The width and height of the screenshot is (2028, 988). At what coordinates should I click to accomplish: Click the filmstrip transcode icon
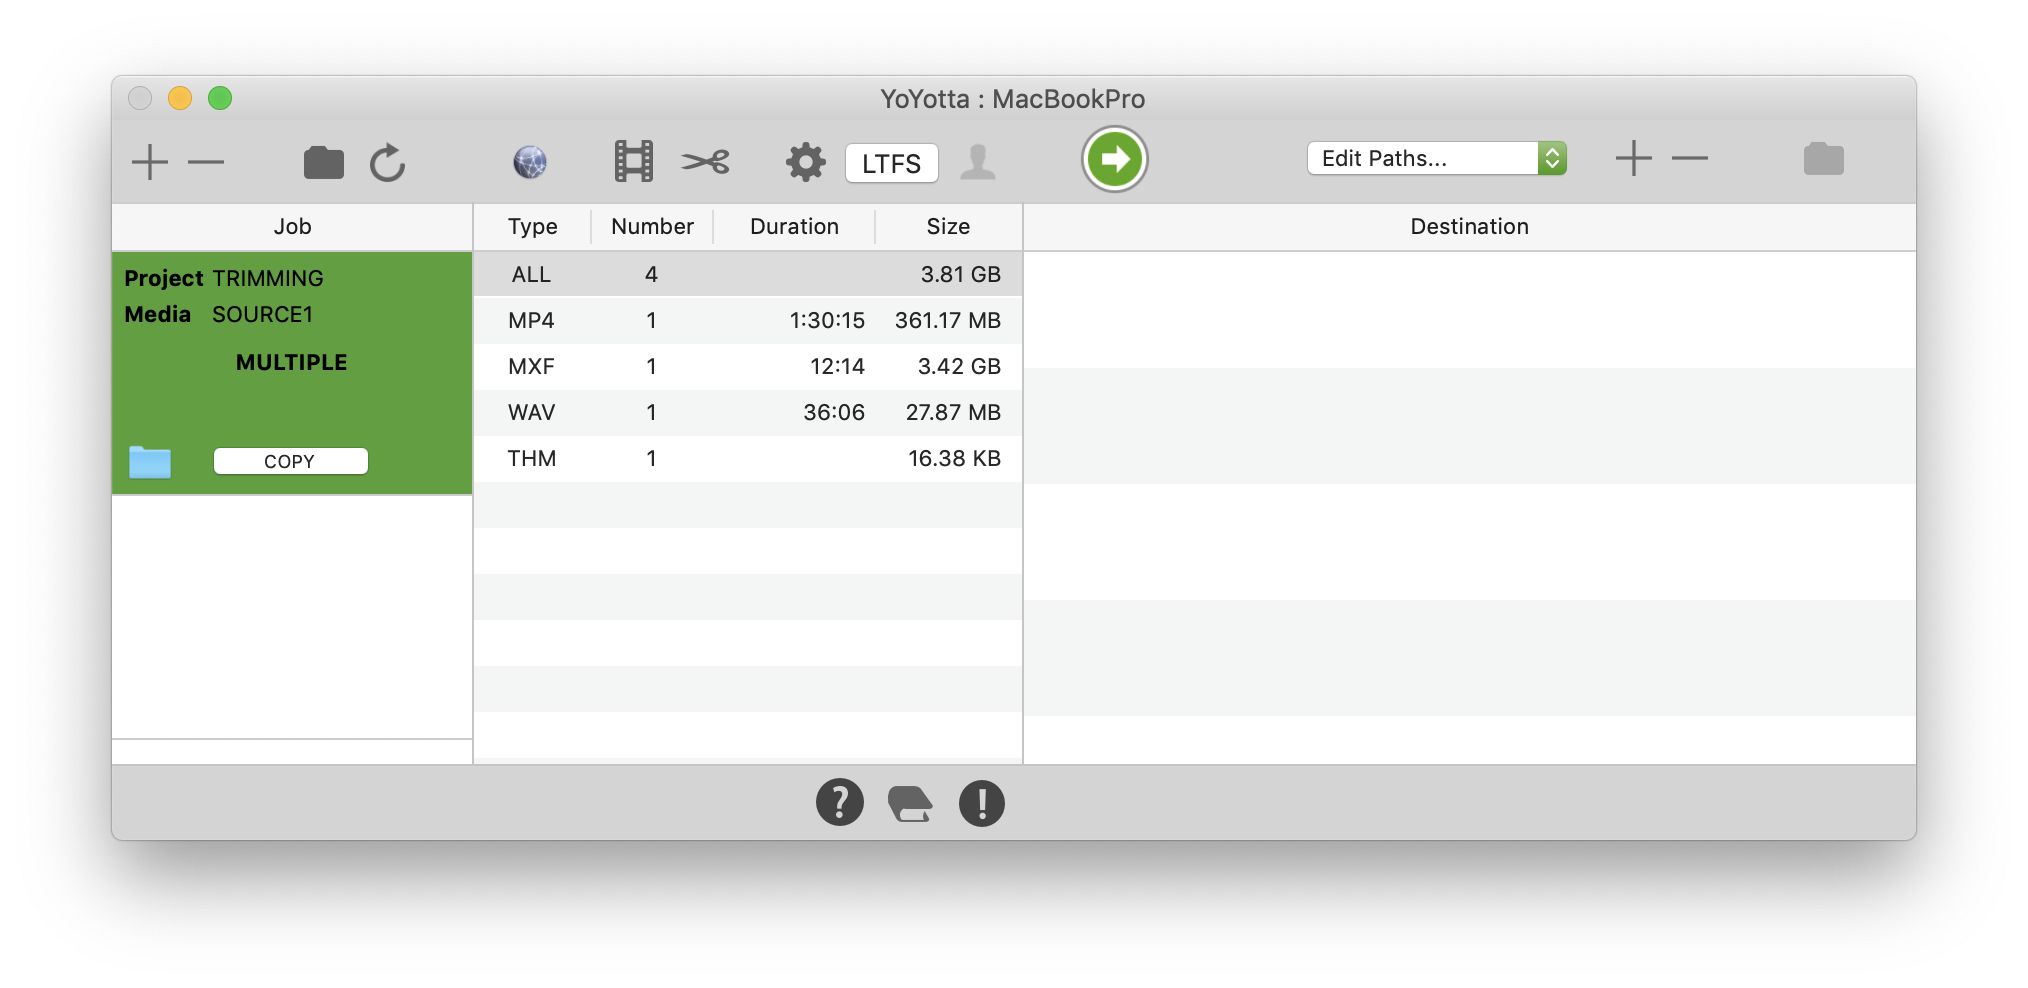click(x=634, y=161)
